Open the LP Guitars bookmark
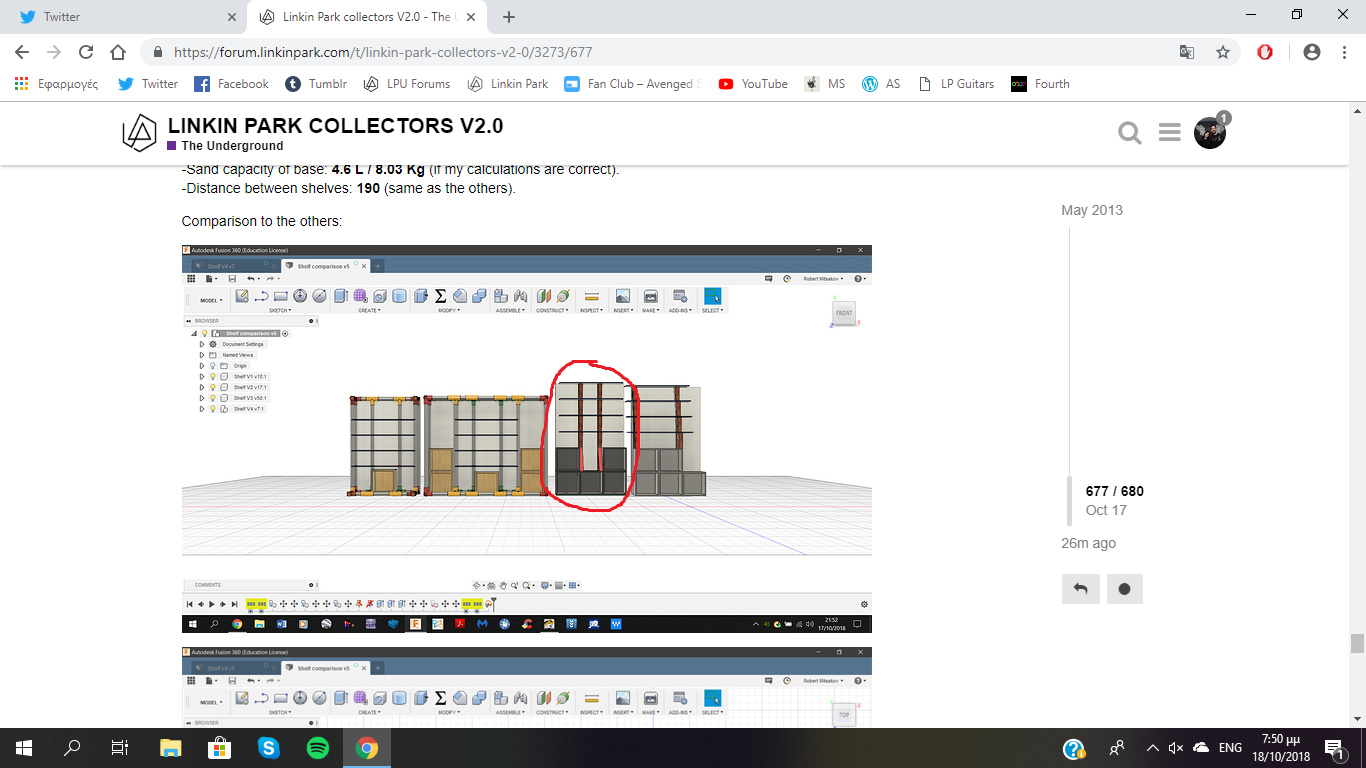The height and width of the screenshot is (768, 1366). [956, 84]
